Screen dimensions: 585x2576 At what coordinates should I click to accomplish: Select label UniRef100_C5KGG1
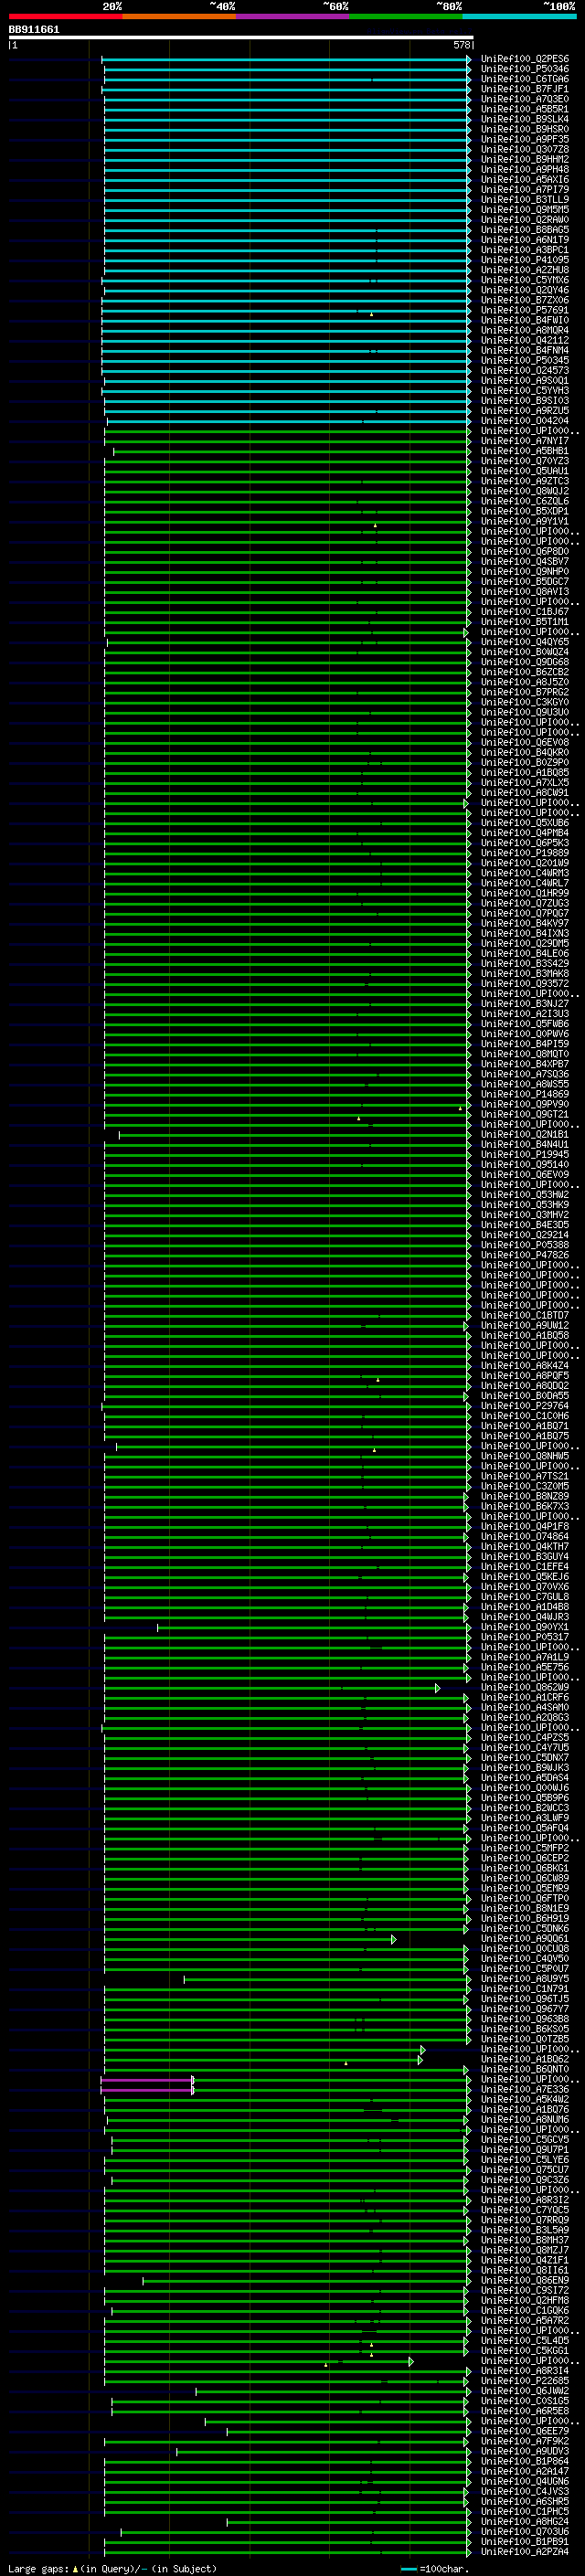coord(525,2350)
